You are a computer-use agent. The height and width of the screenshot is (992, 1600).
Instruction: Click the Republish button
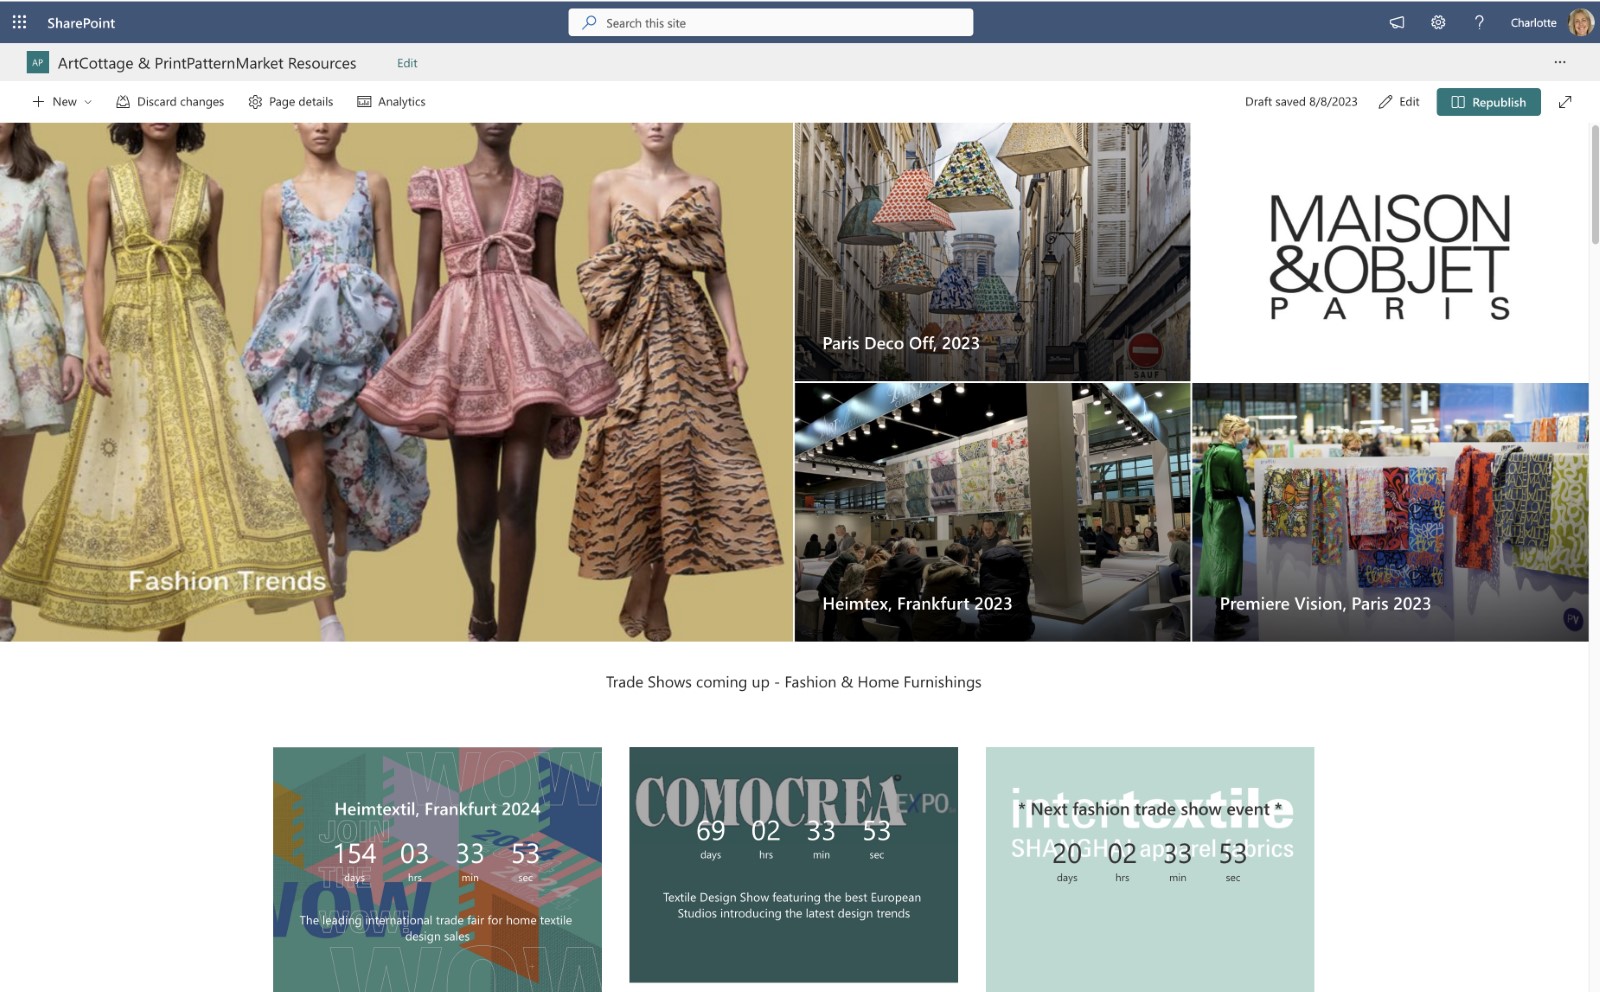1488,102
